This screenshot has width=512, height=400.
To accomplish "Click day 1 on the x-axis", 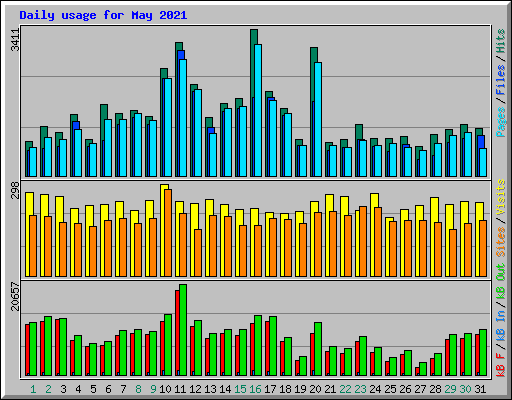I will (x=33, y=389).
